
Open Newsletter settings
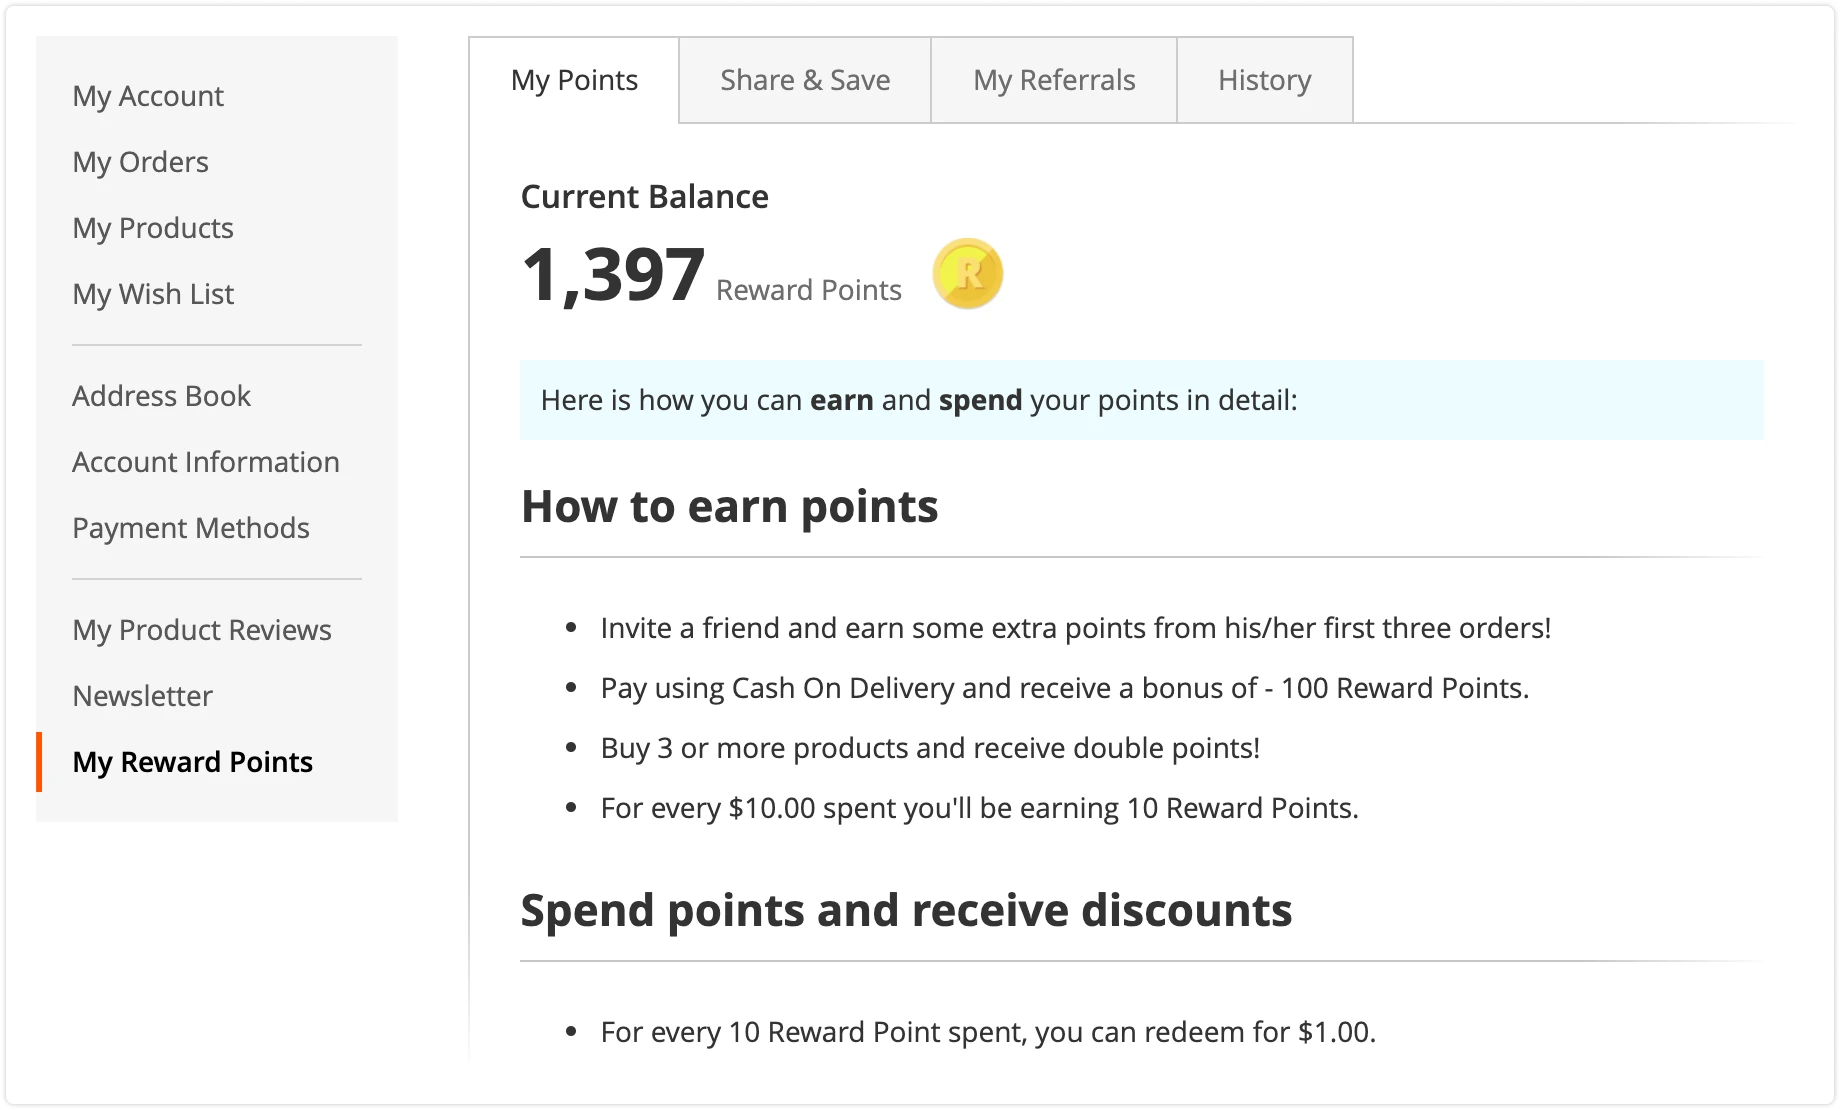click(x=141, y=695)
